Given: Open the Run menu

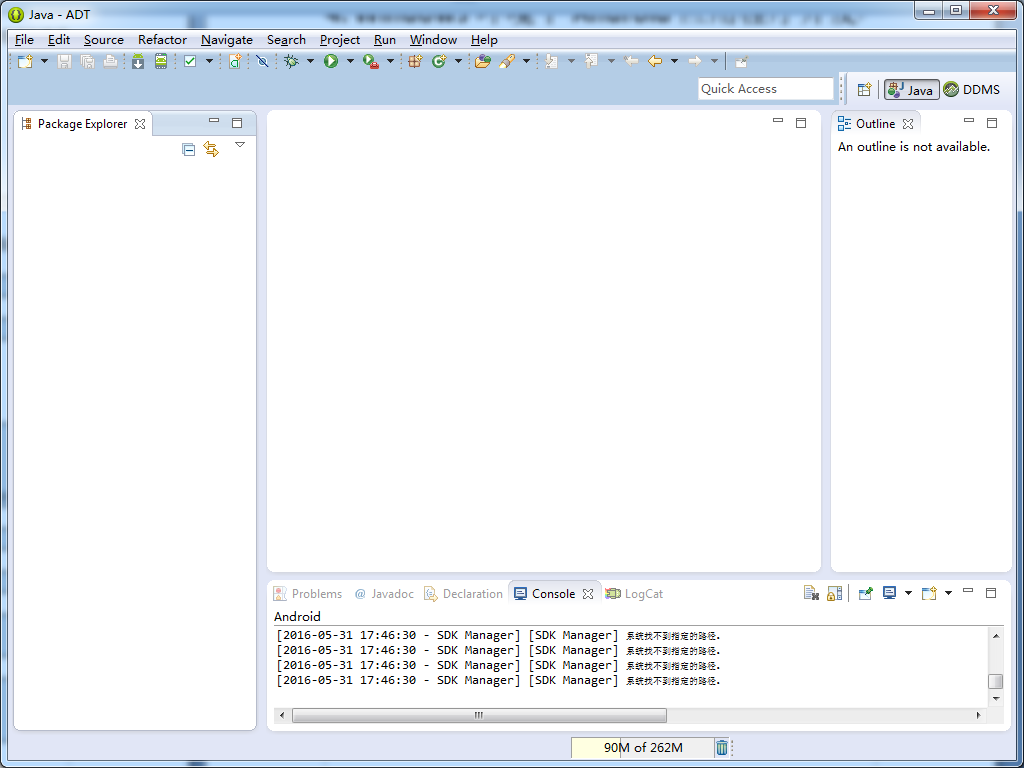Looking at the screenshot, I should point(385,40).
